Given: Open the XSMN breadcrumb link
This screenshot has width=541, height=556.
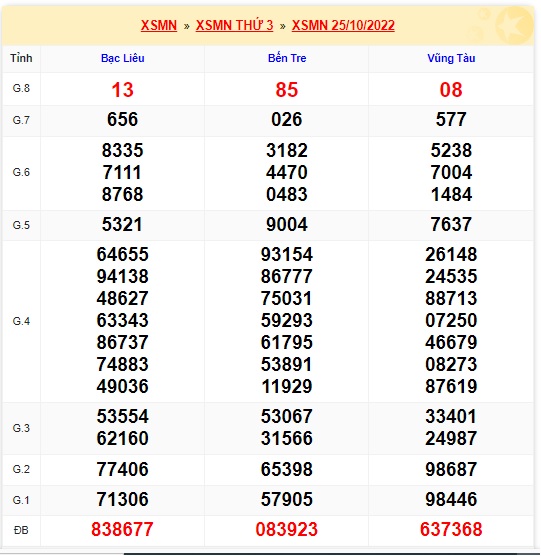Looking at the screenshot, I should (158, 25).
